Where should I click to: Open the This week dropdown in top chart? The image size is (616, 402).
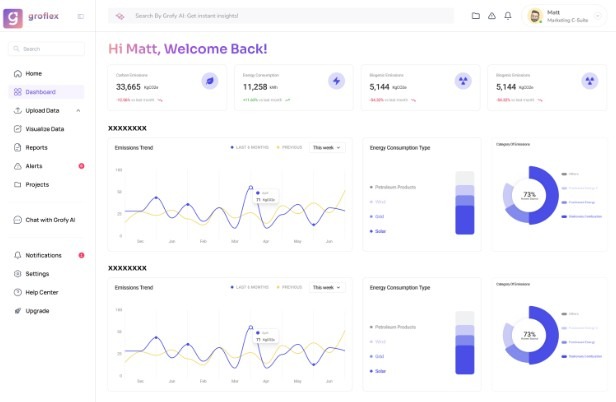coord(327,147)
